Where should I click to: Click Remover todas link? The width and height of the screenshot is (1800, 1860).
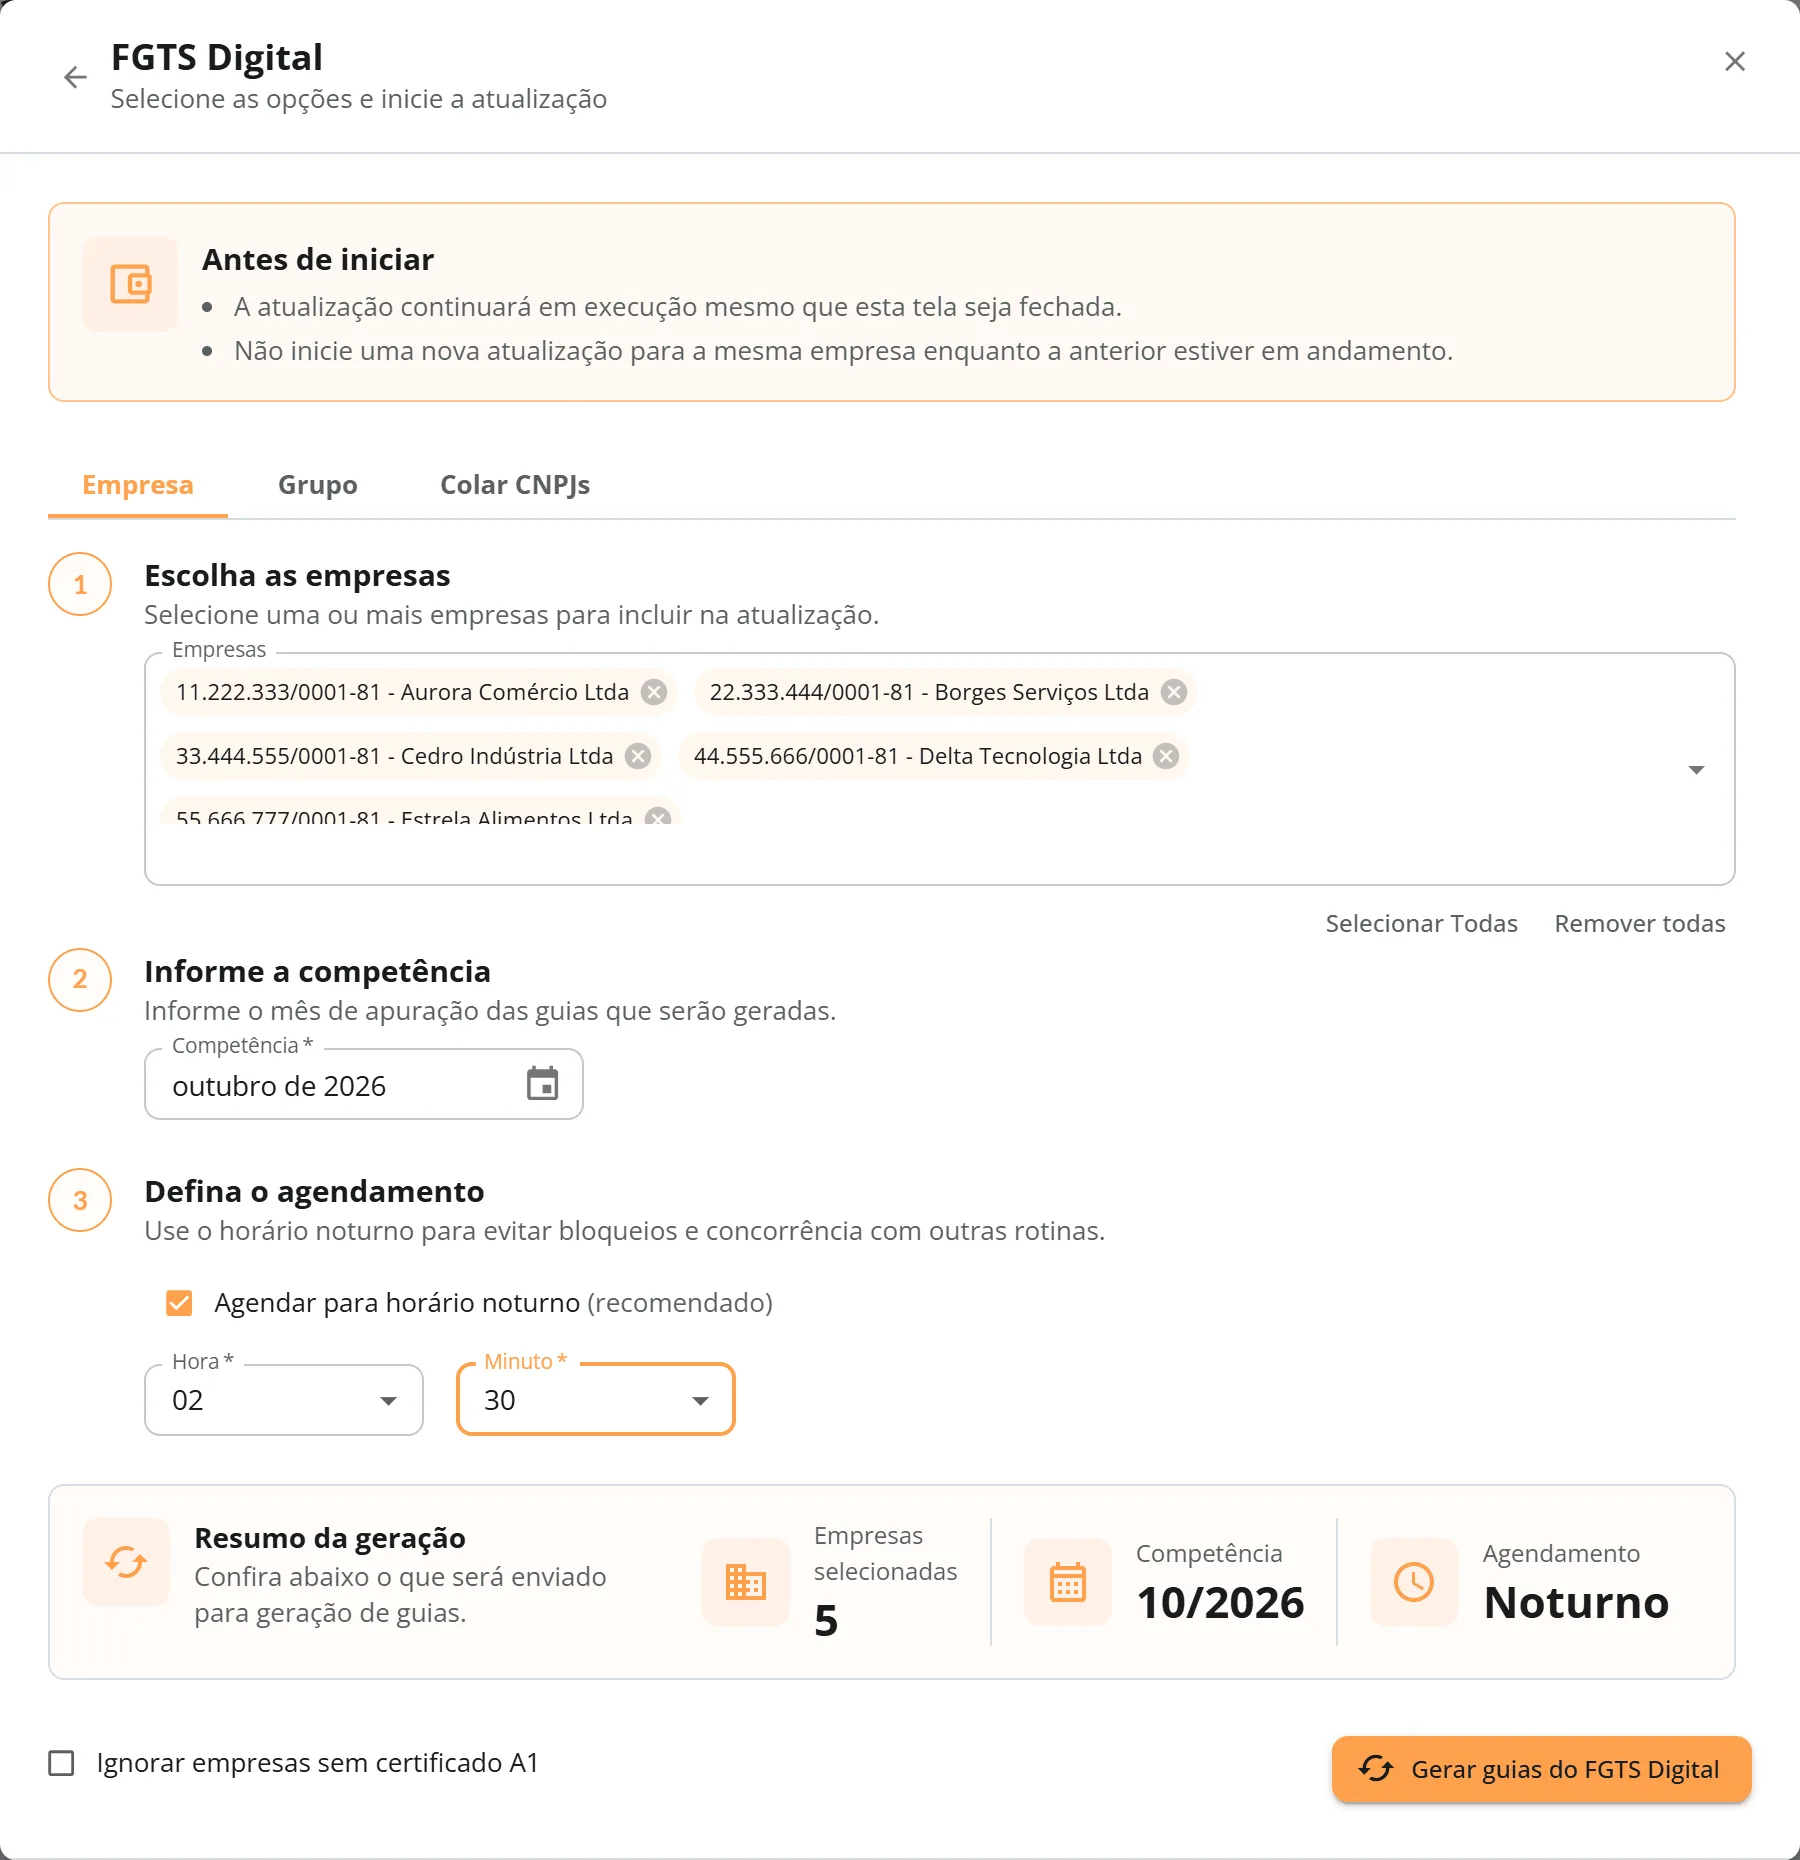[x=1640, y=923]
